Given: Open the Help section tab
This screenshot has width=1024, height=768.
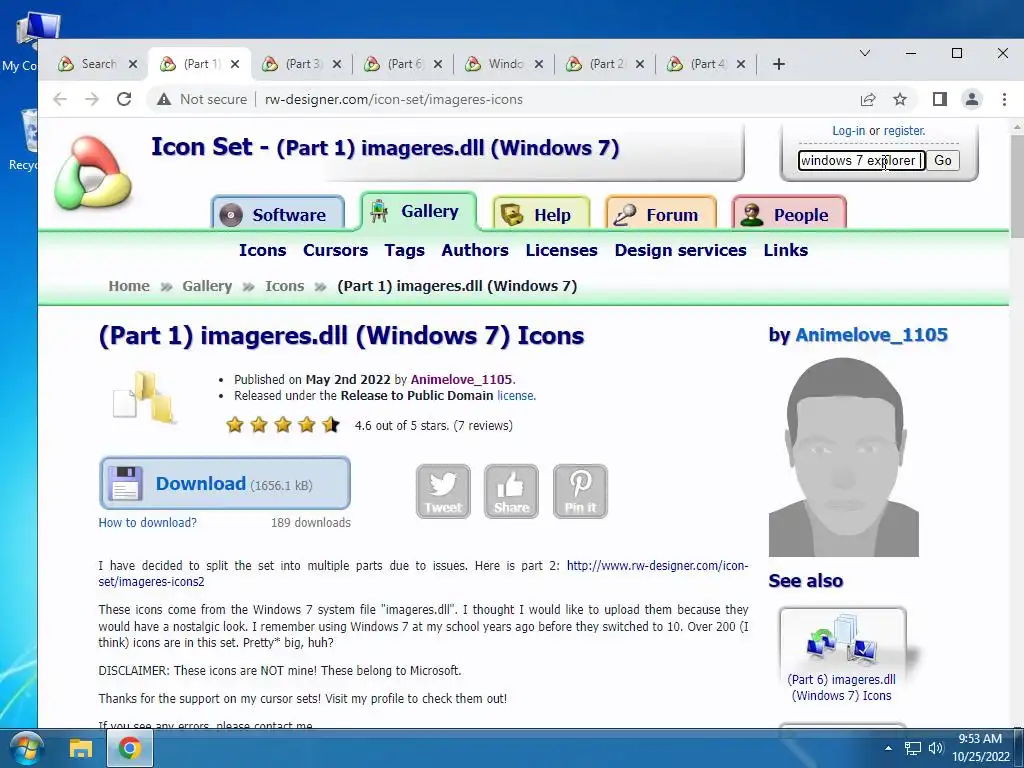Looking at the screenshot, I should [541, 214].
